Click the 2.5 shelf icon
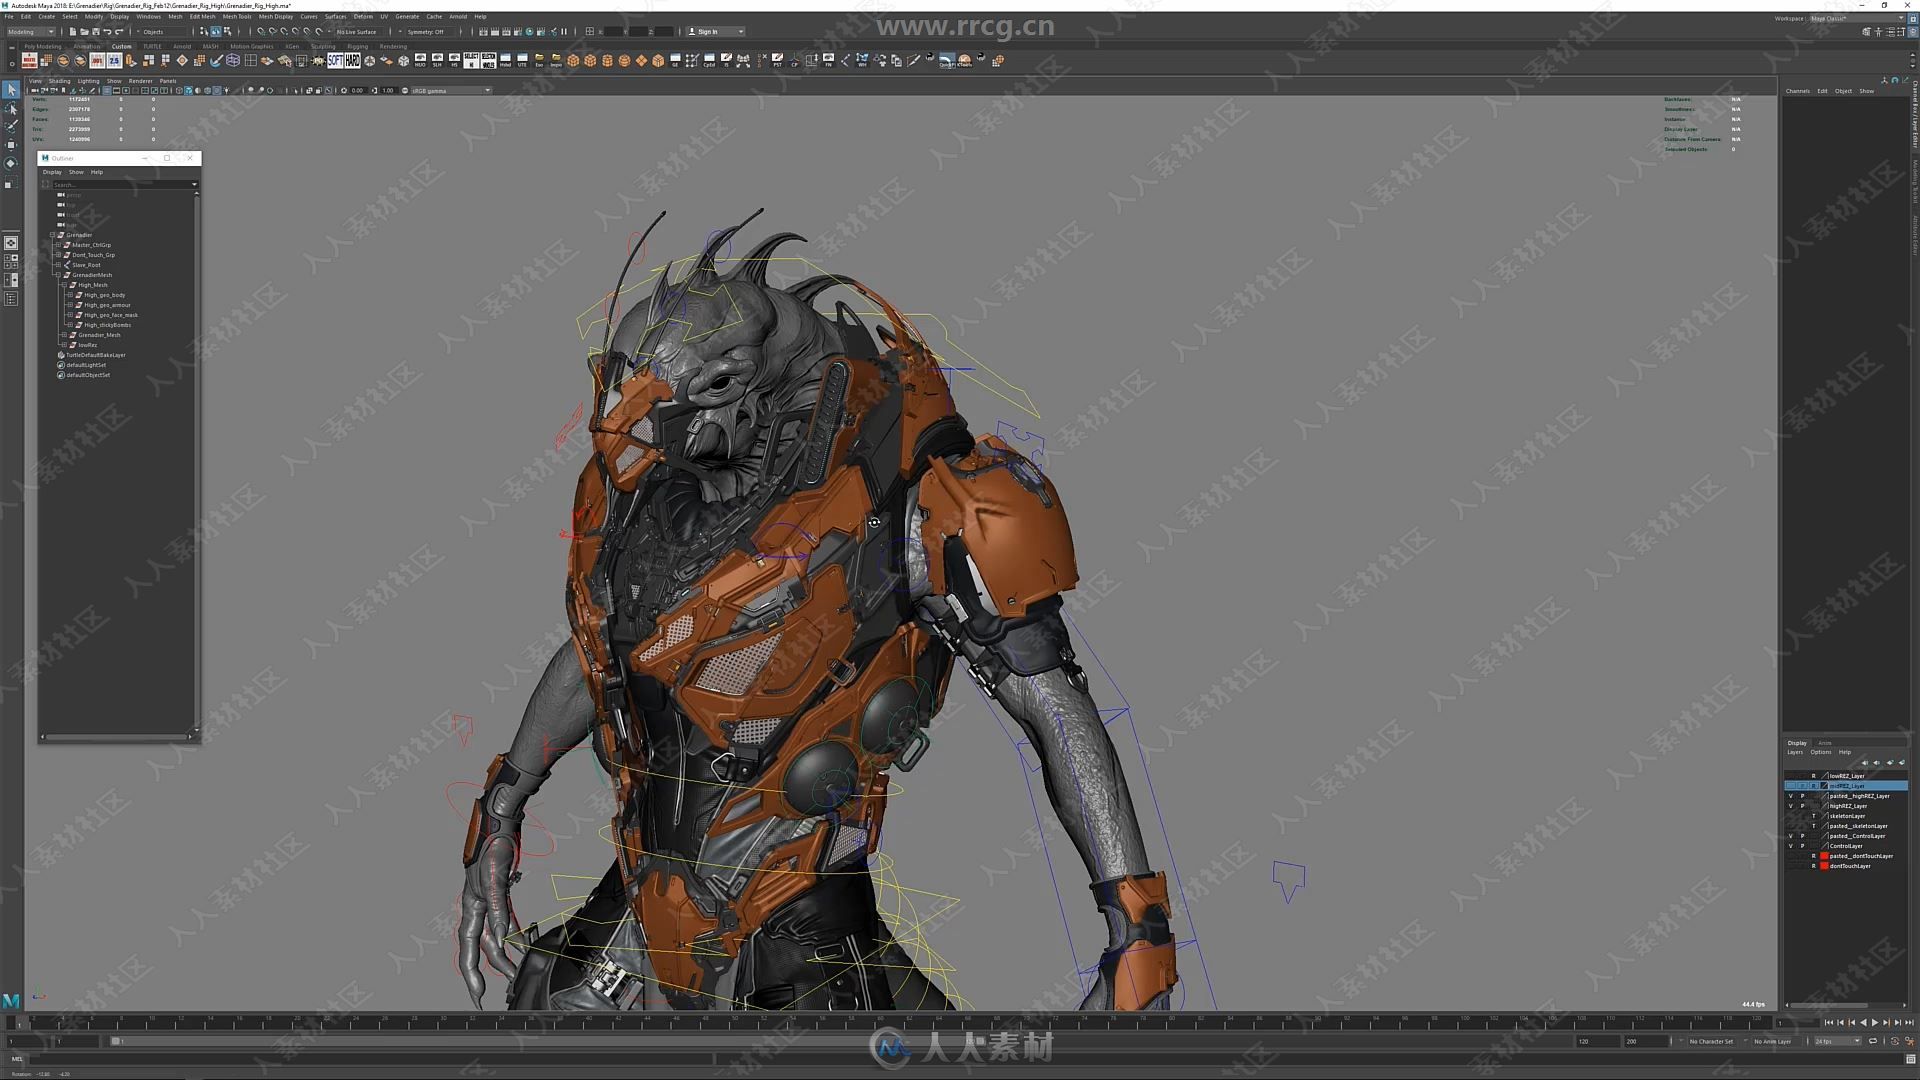 tap(114, 61)
